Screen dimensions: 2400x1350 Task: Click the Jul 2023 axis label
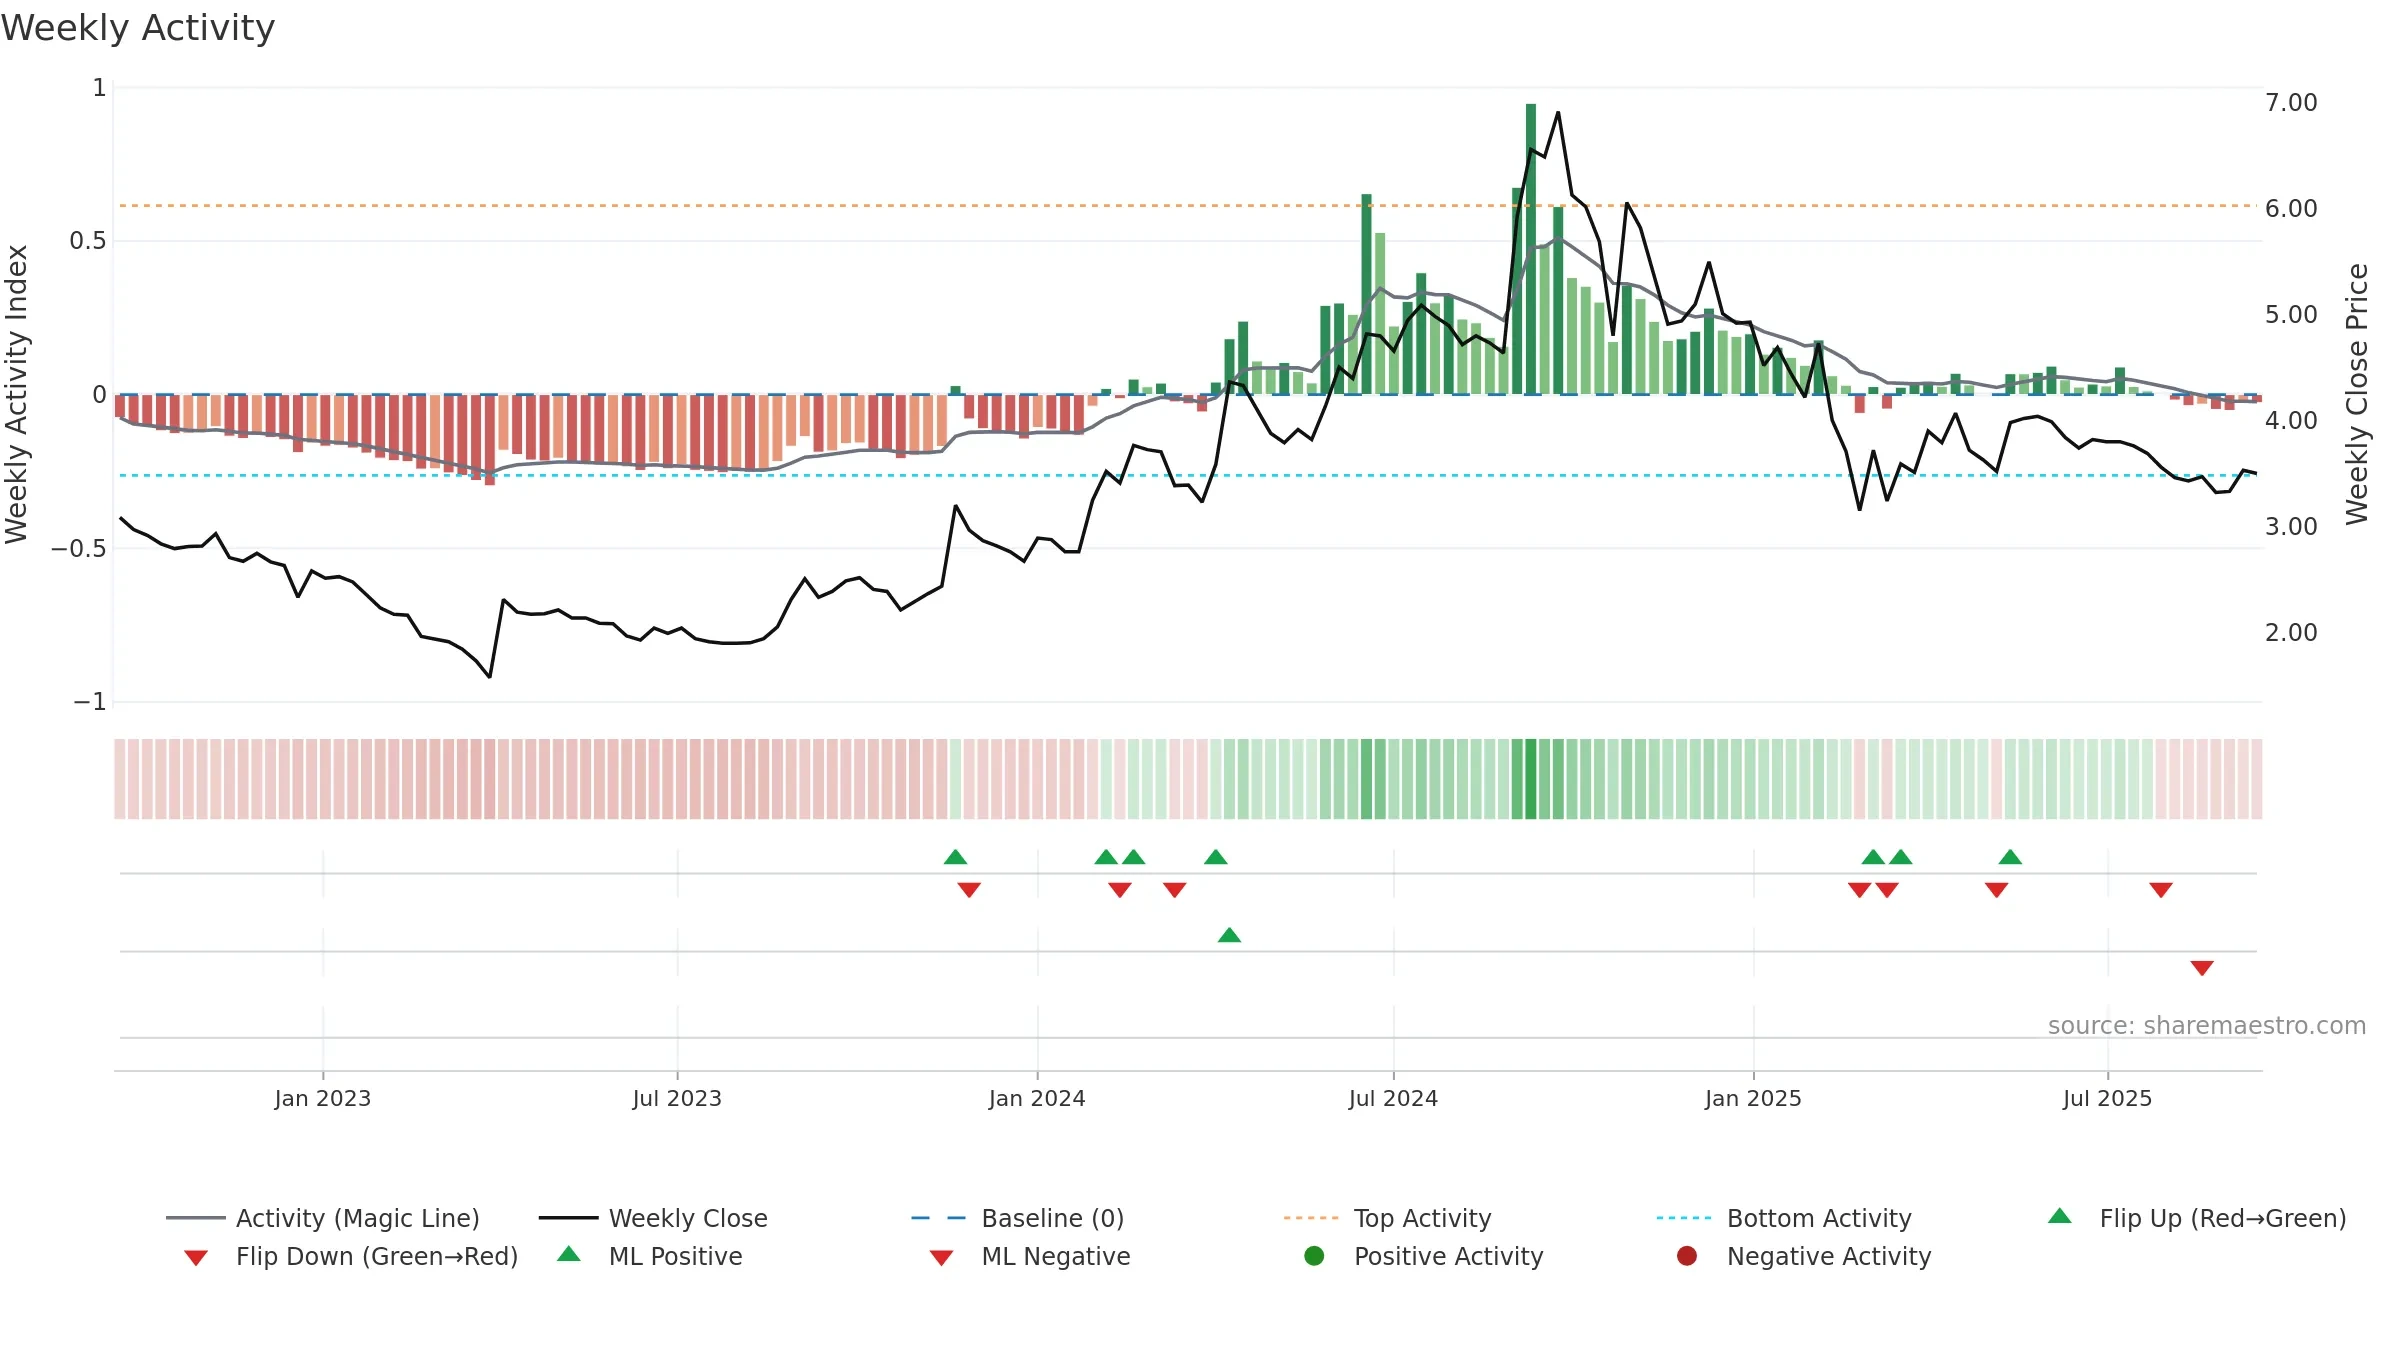[x=677, y=1098]
